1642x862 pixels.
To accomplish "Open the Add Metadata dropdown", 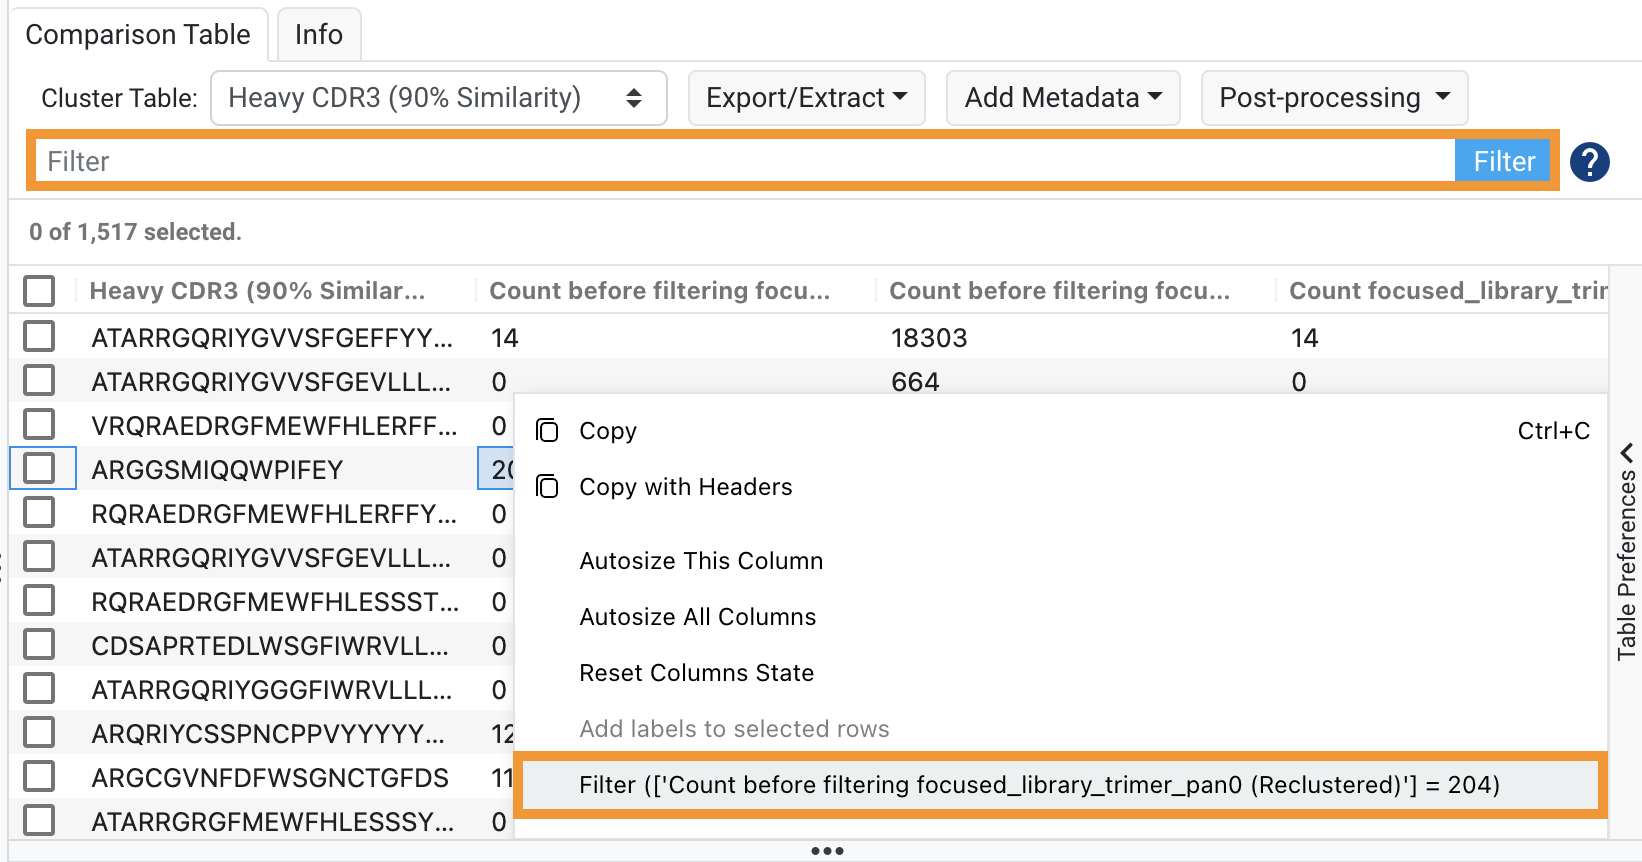I will click(x=1063, y=98).
